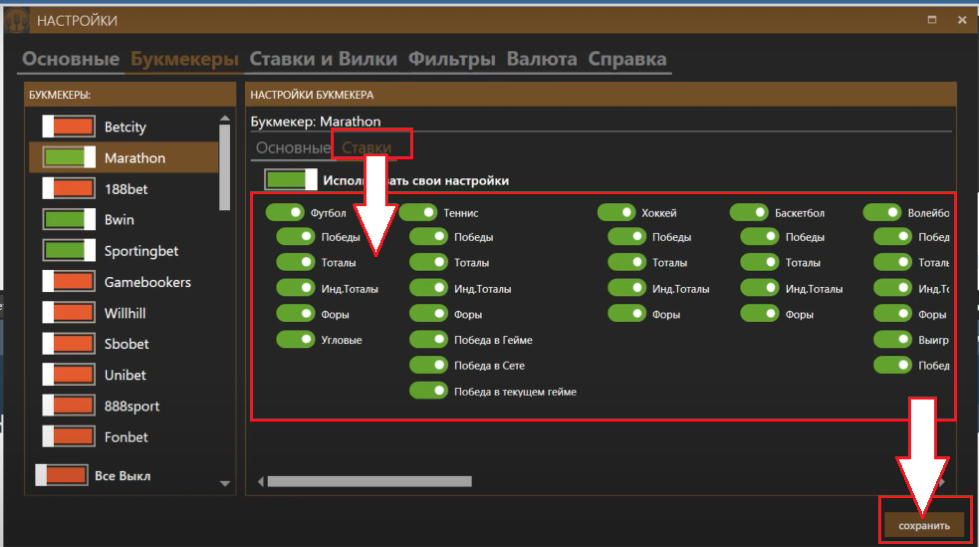Toggle Использовать свои настройки switch
Screen dimensions: 979x547
(x=290, y=180)
